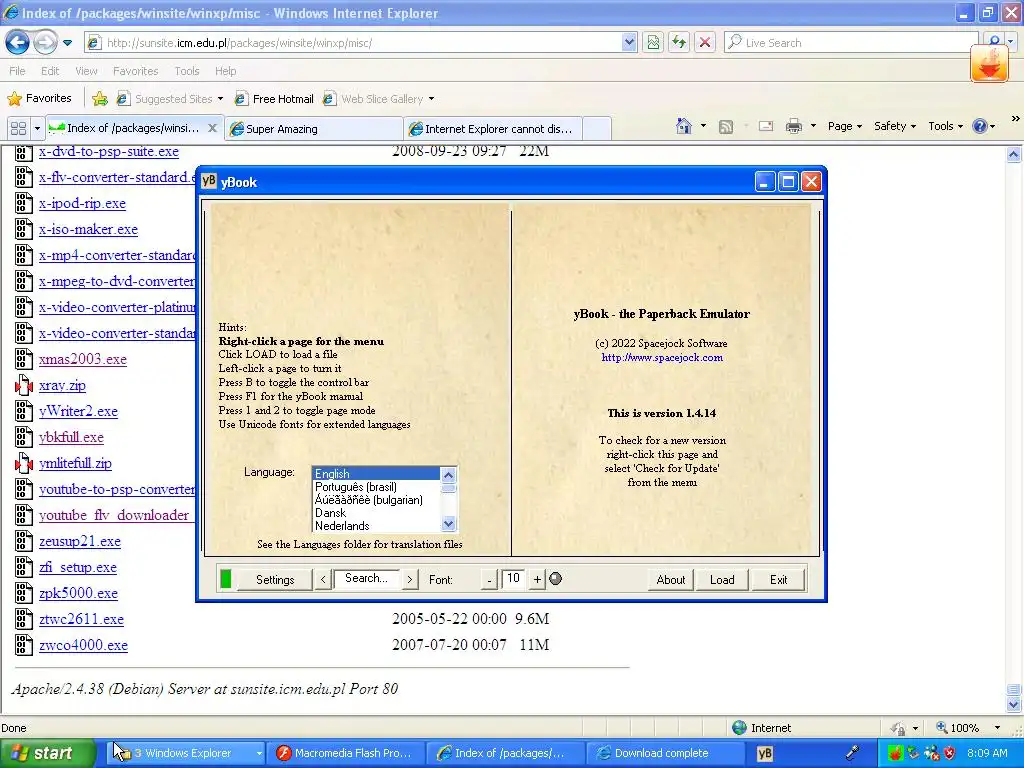1024x768 pixels.
Task: Open the Home button dropdown arrow
Action: (x=703, y=125)
